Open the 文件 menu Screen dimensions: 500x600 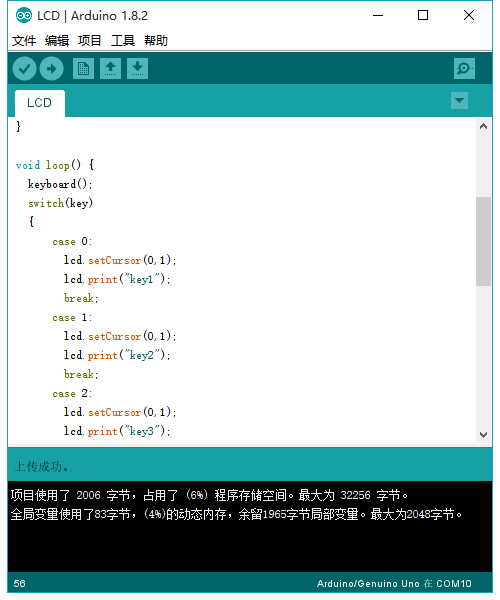tap(24, 41)
